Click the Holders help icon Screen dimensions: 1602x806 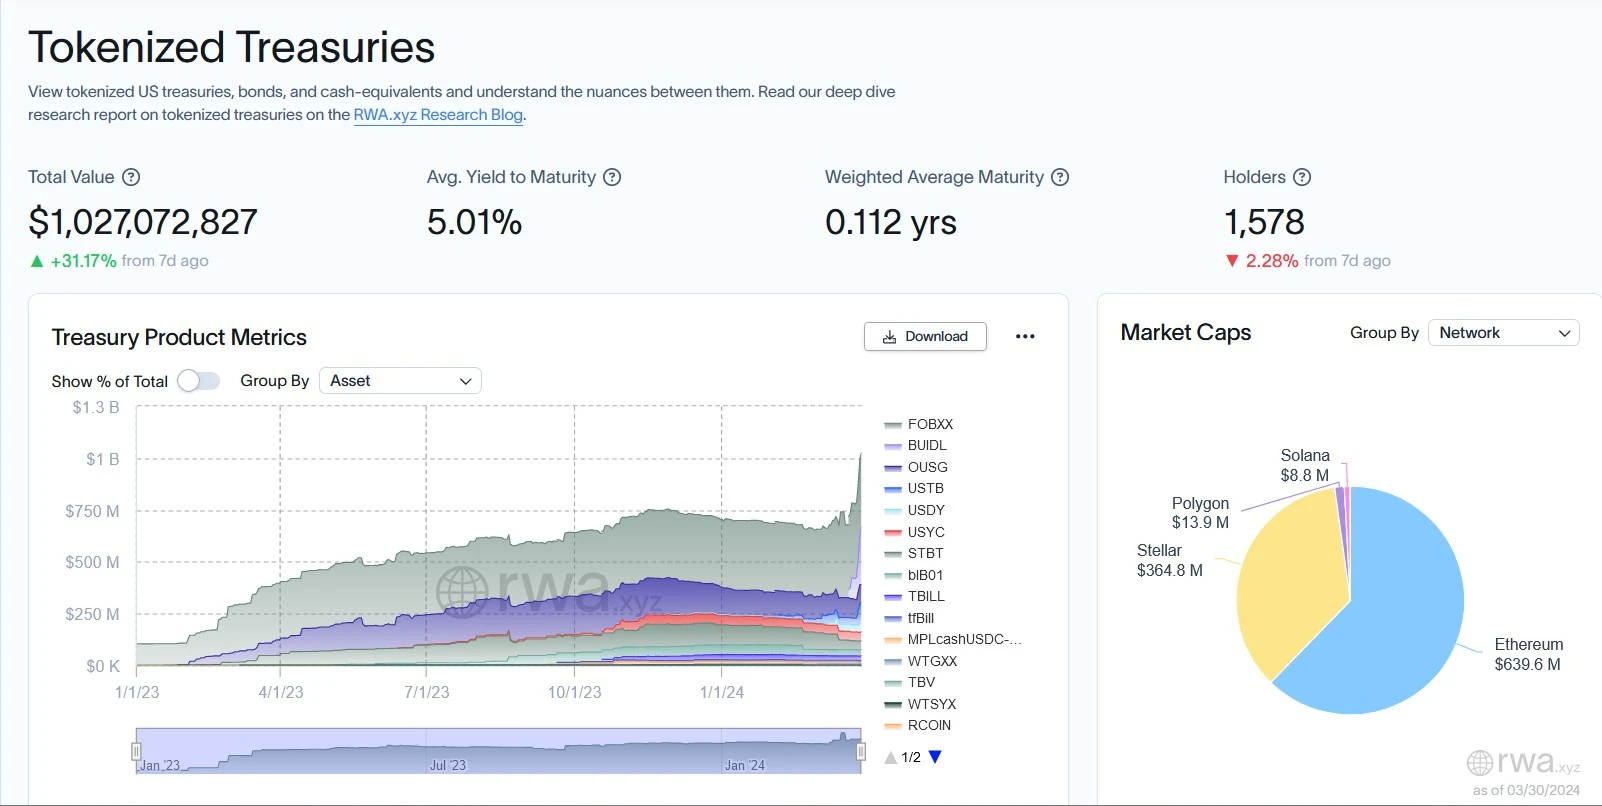1301,177
